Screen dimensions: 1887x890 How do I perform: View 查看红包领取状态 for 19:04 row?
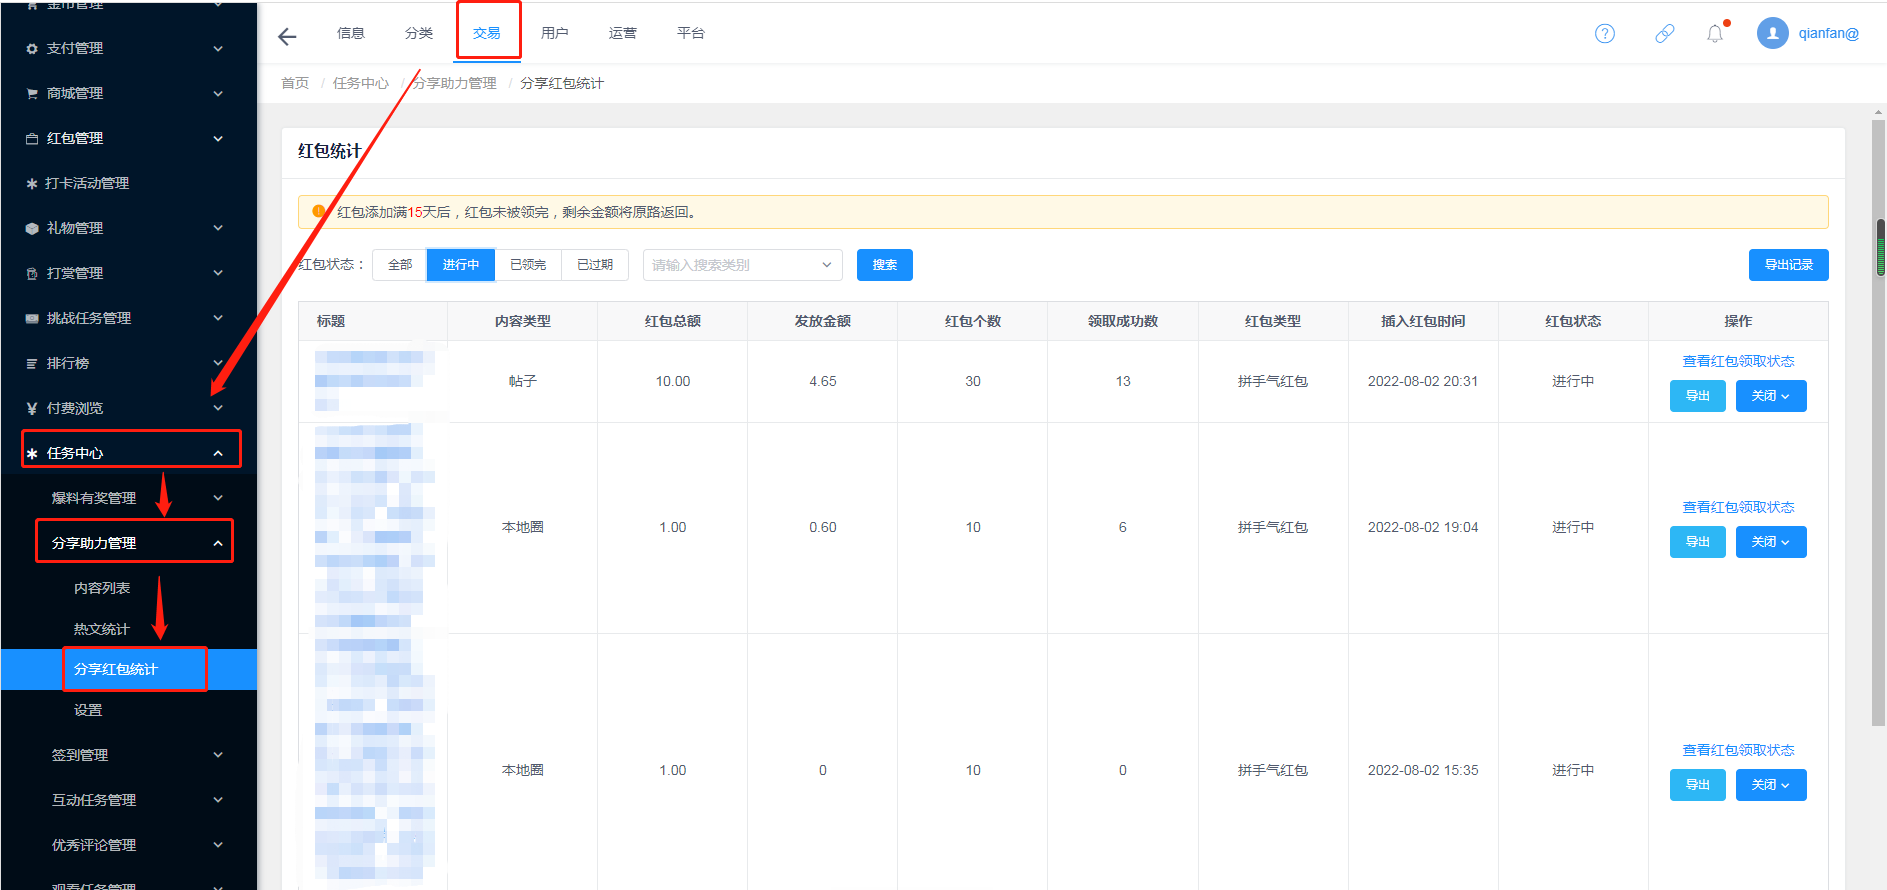[1738, 507]
